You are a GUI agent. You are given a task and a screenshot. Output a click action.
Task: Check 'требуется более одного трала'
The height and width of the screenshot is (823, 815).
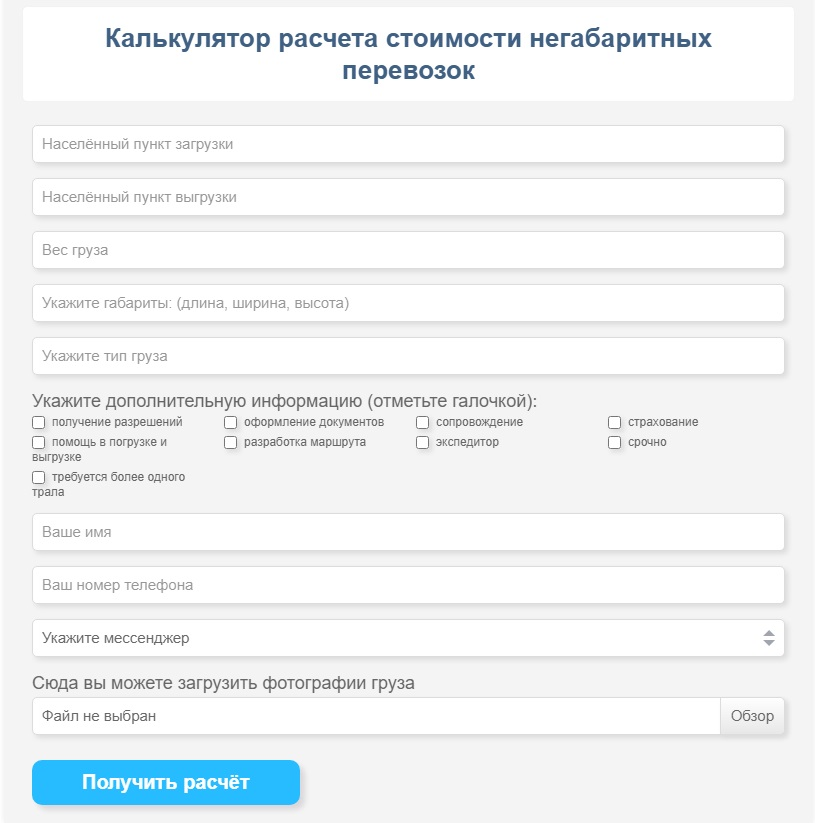click(x=39, y=477)
